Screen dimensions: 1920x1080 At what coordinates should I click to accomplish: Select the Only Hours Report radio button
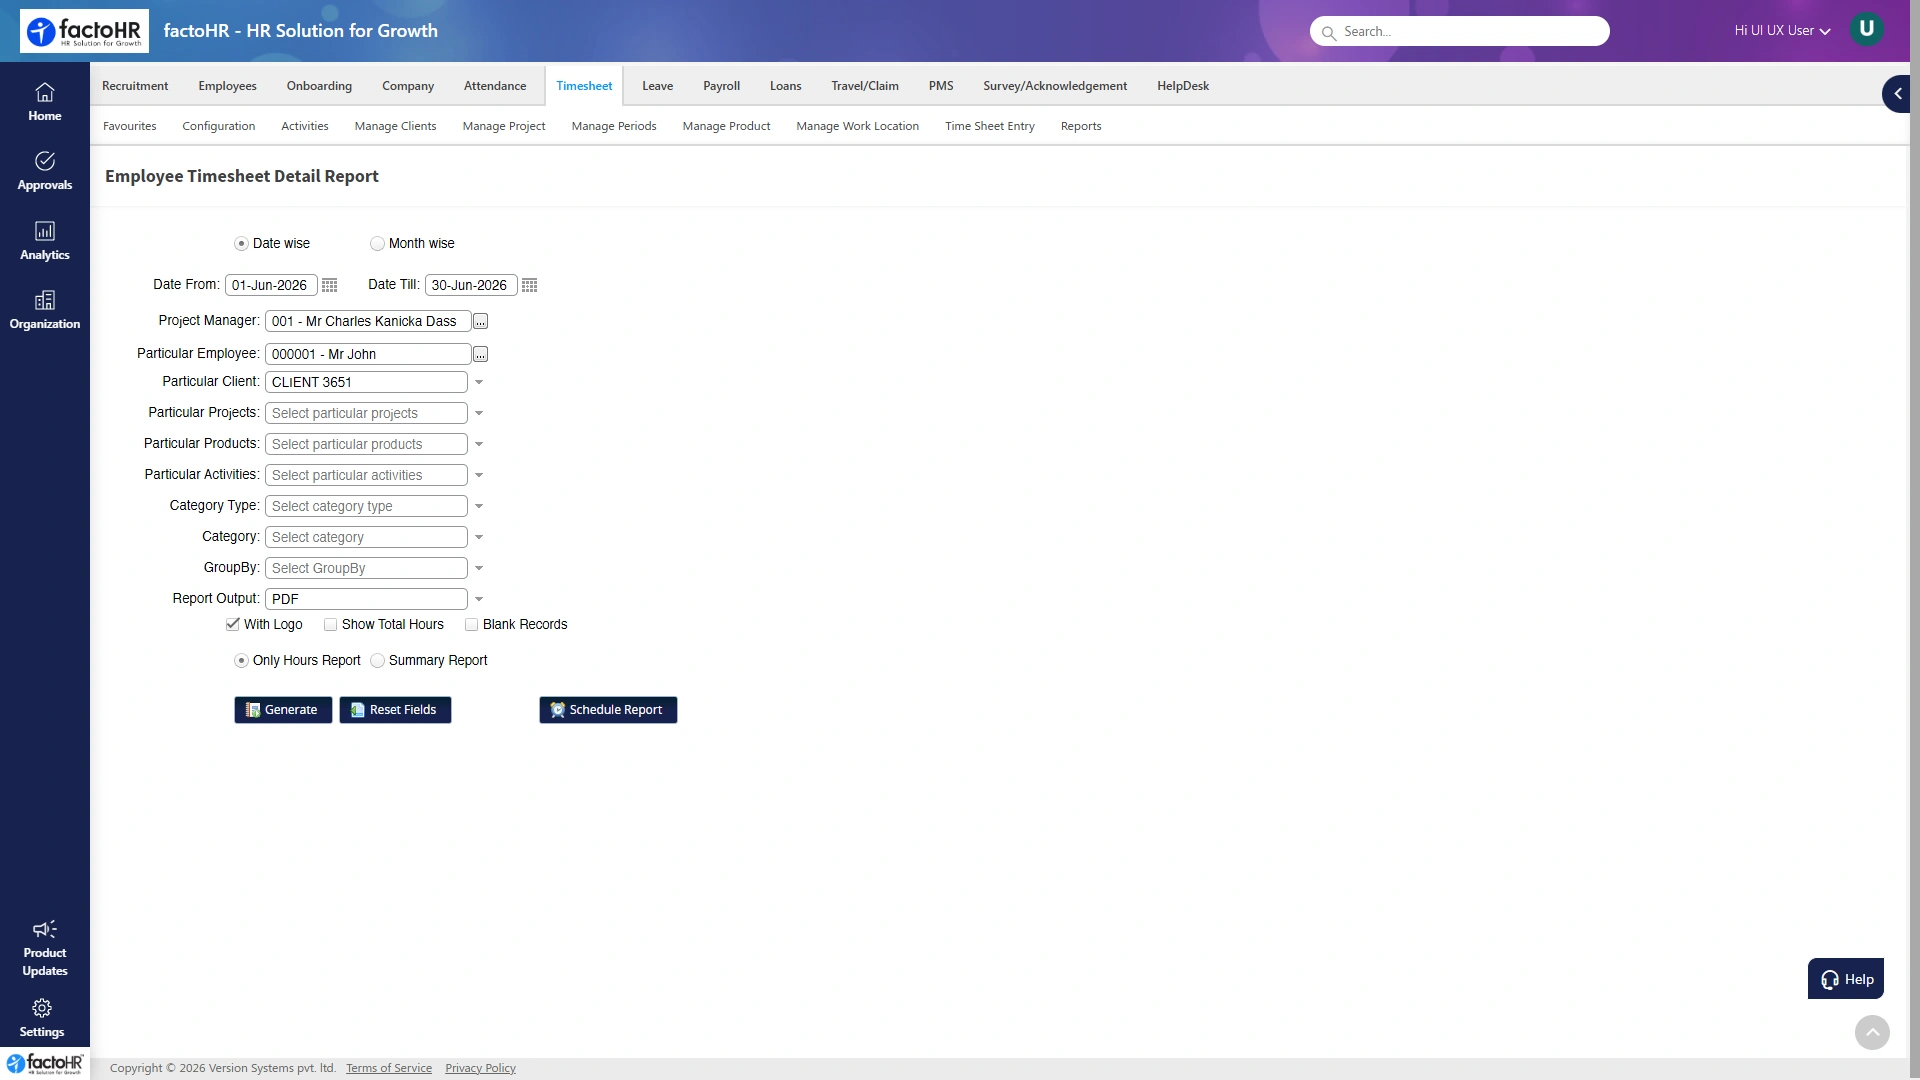(x=241, y=661)
